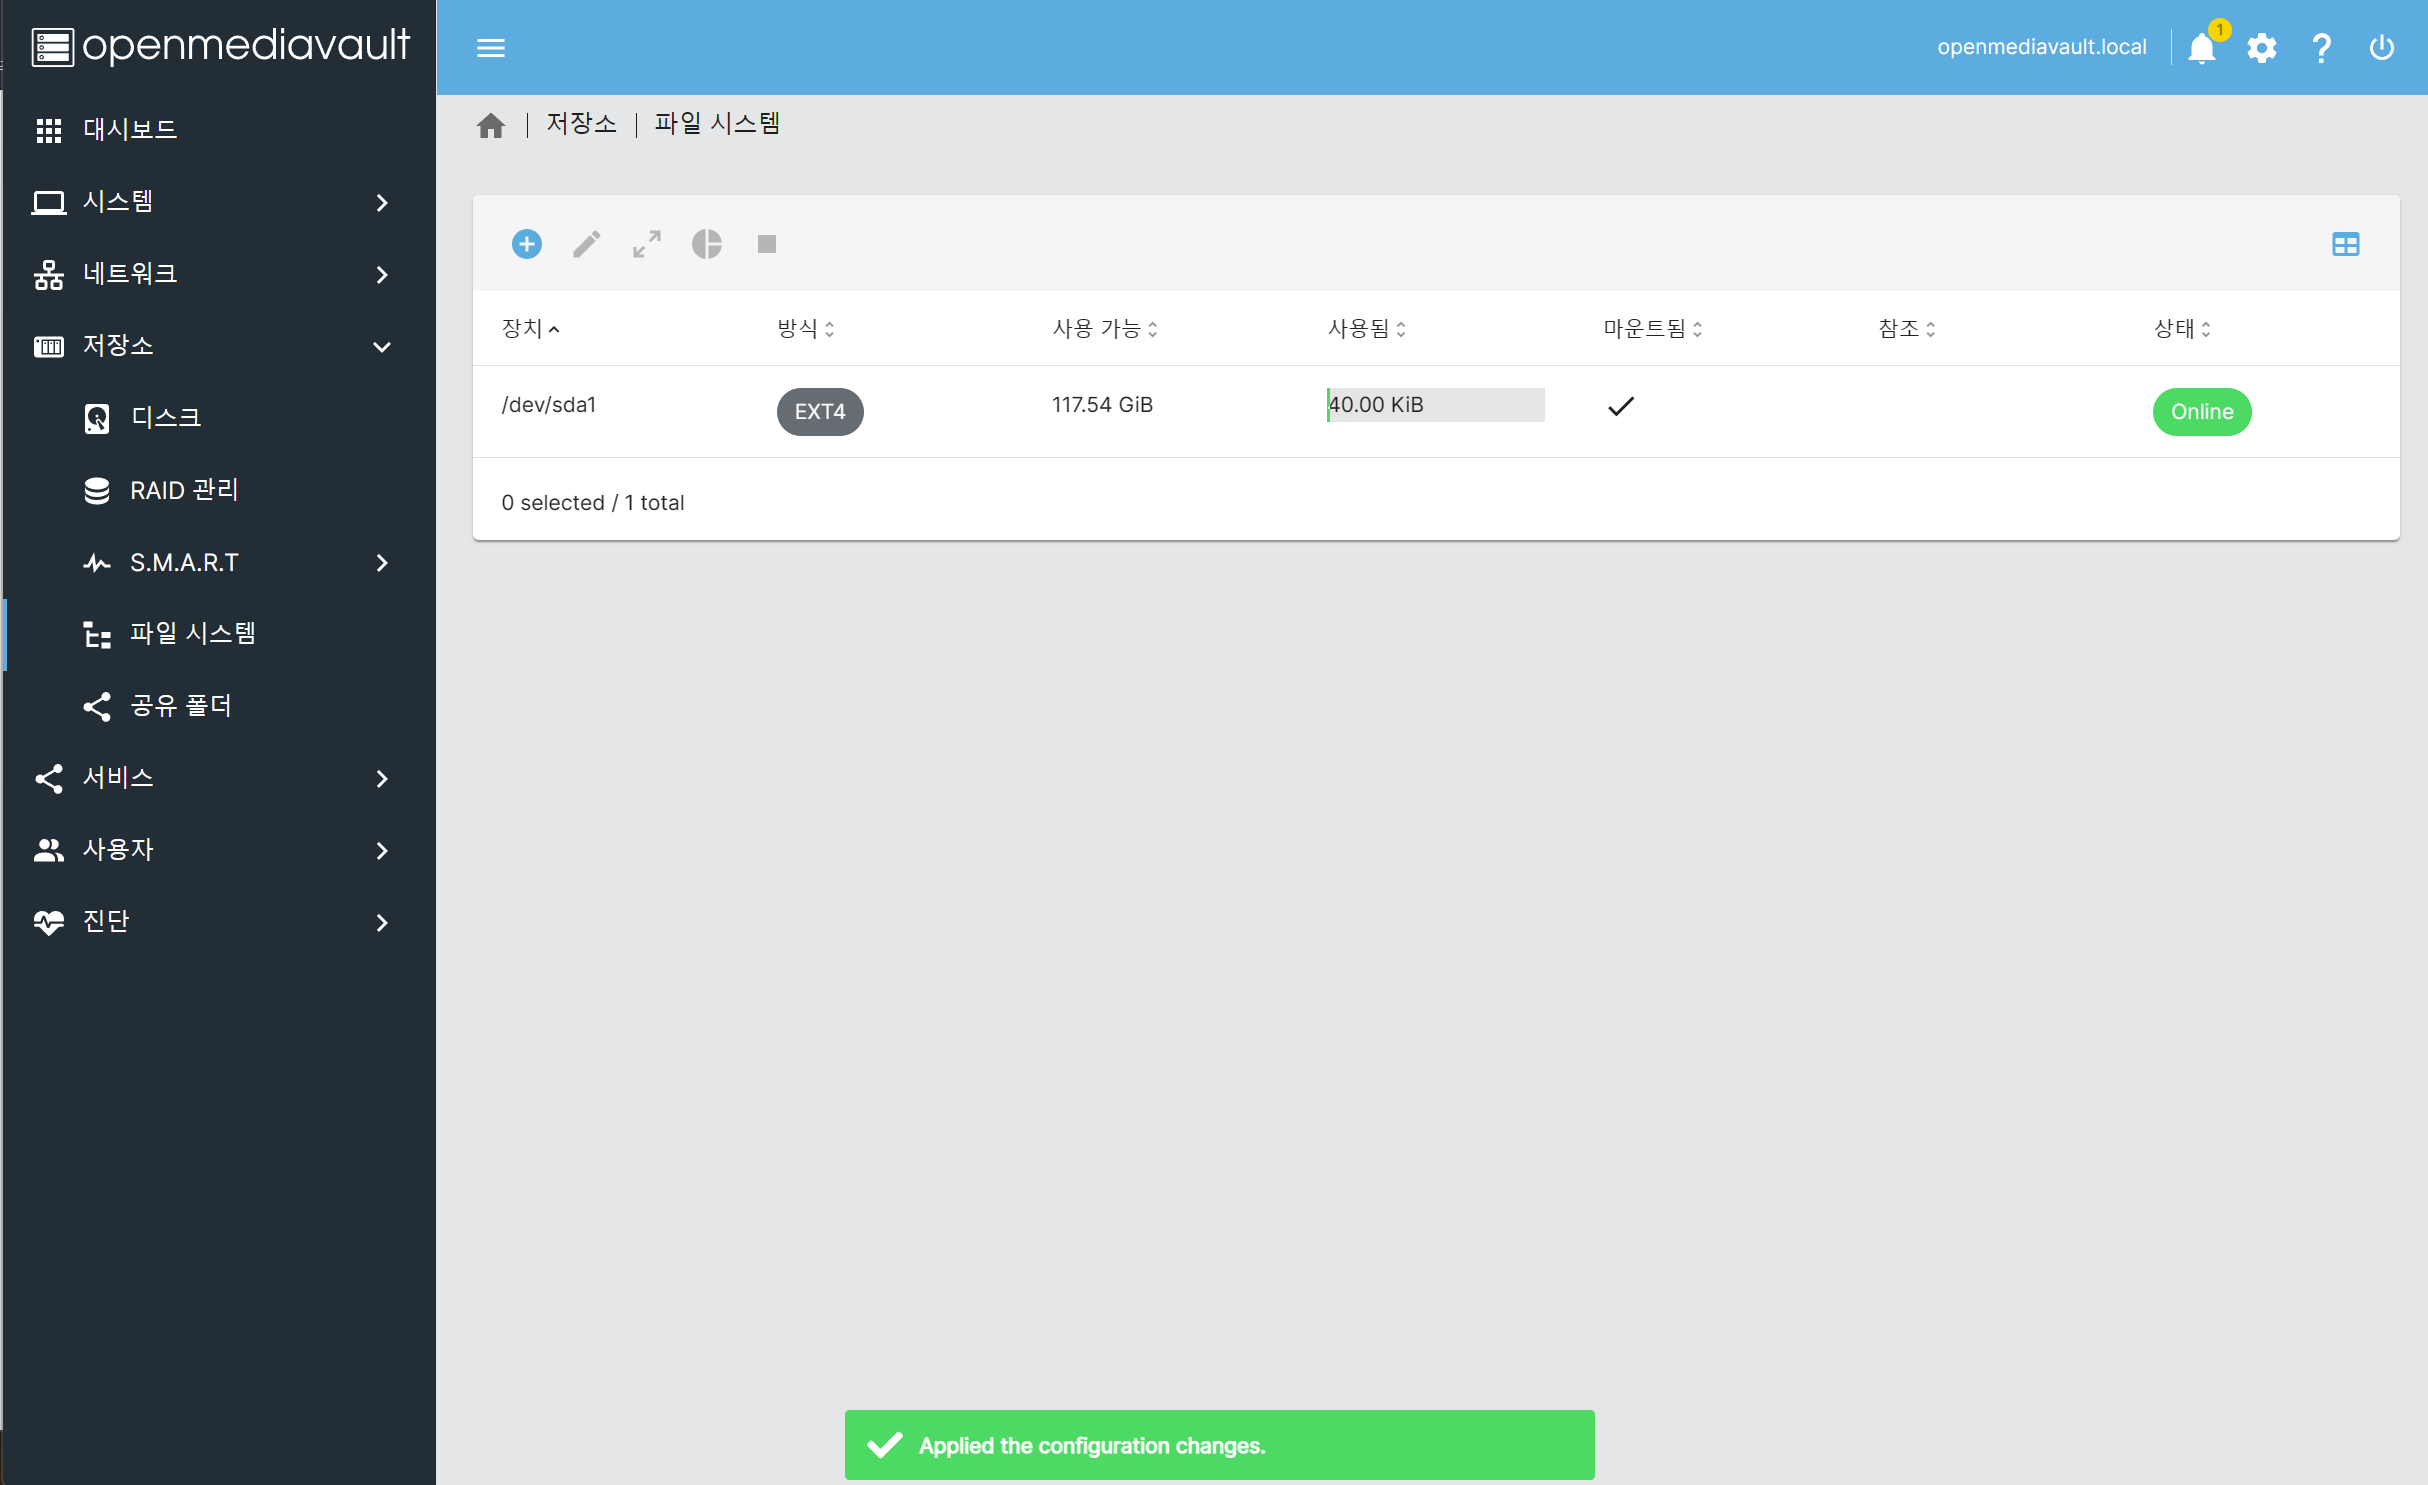Open 디스크 in the sidebar
2428x1485 pixels.
point(220,418)
